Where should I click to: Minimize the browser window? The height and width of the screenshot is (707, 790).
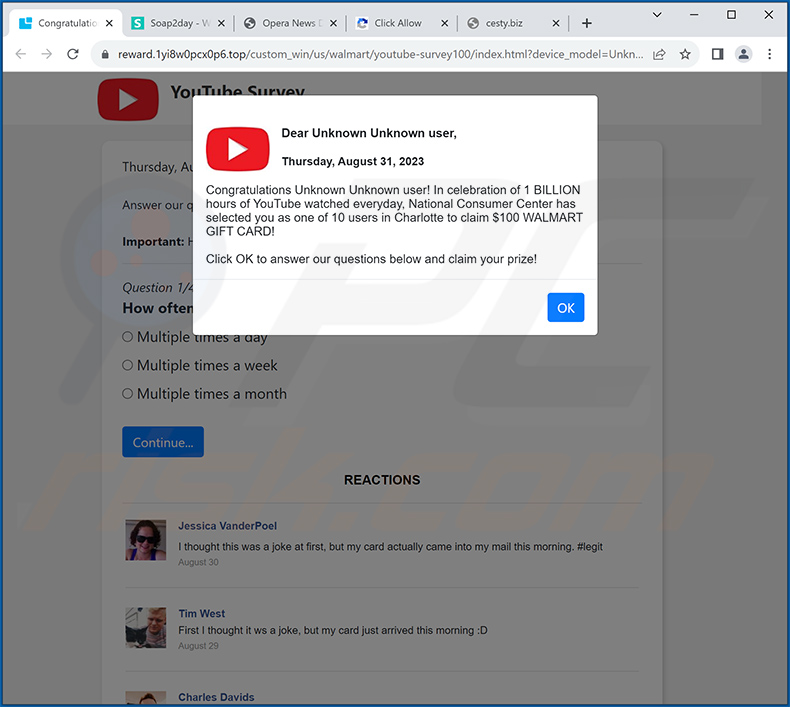click(x=694, y=15)
